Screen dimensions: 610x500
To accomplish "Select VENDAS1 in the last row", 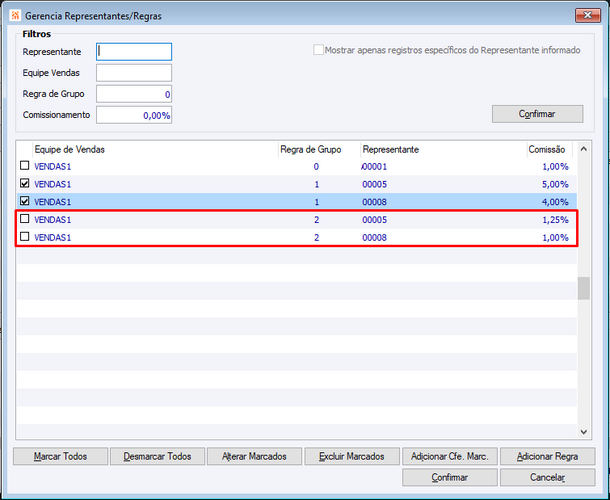I will (x=53, y=237).
